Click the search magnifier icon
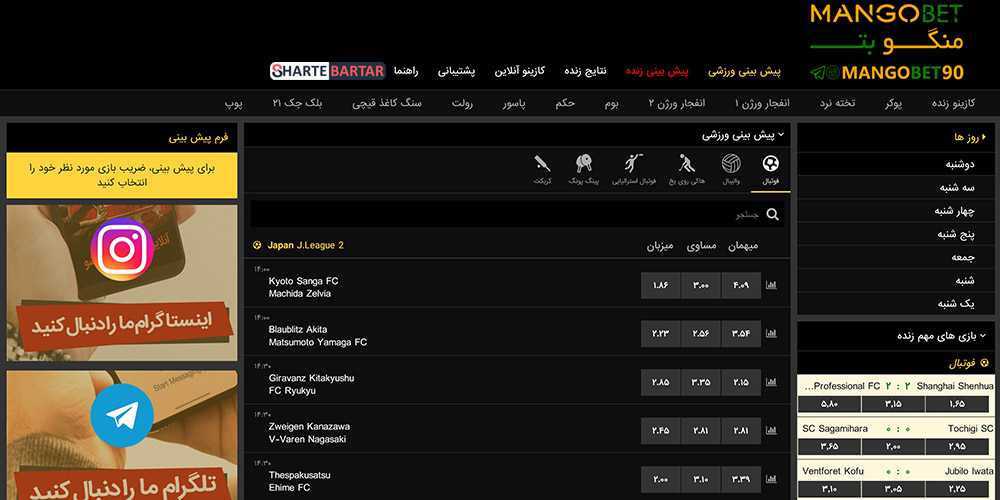This screenshot has height=500, width=1000. coord(772,214)
